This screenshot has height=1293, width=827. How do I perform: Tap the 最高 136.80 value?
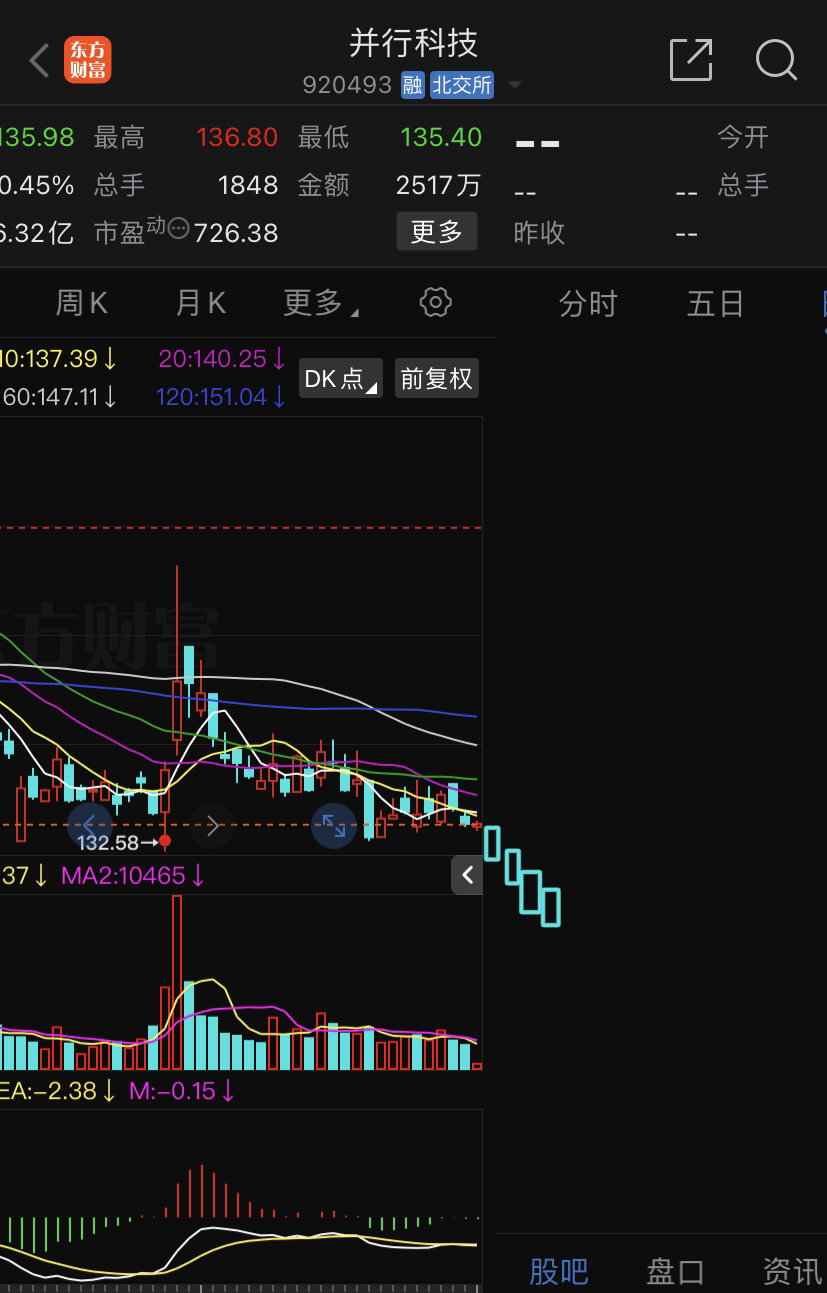click(x=237, y=137)
